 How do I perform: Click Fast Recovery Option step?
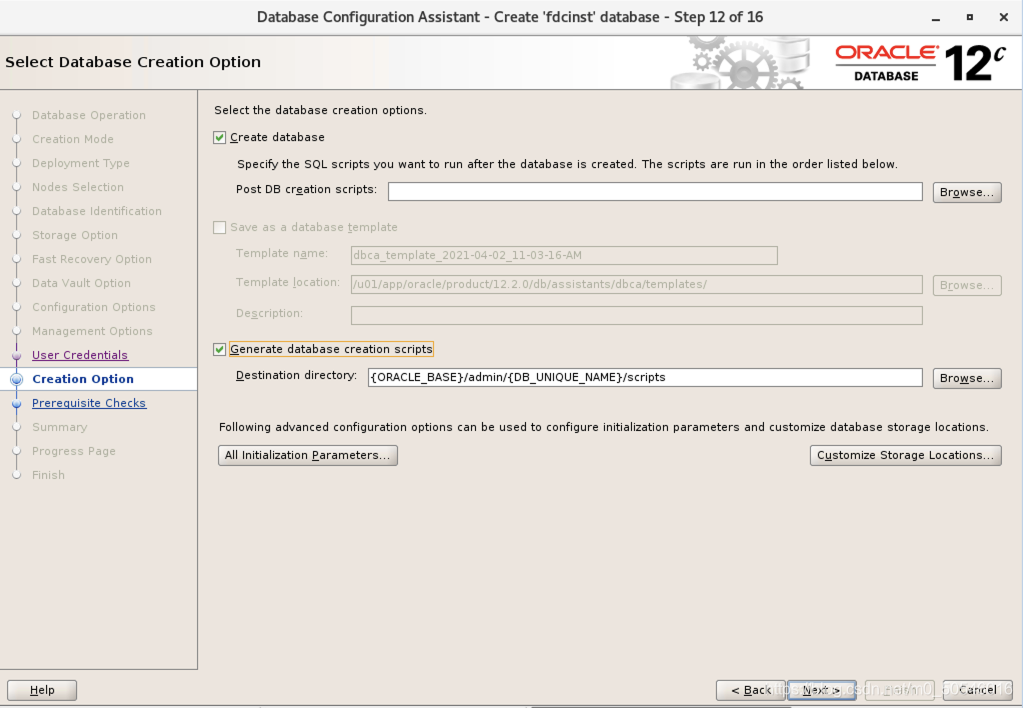point(92,259)
